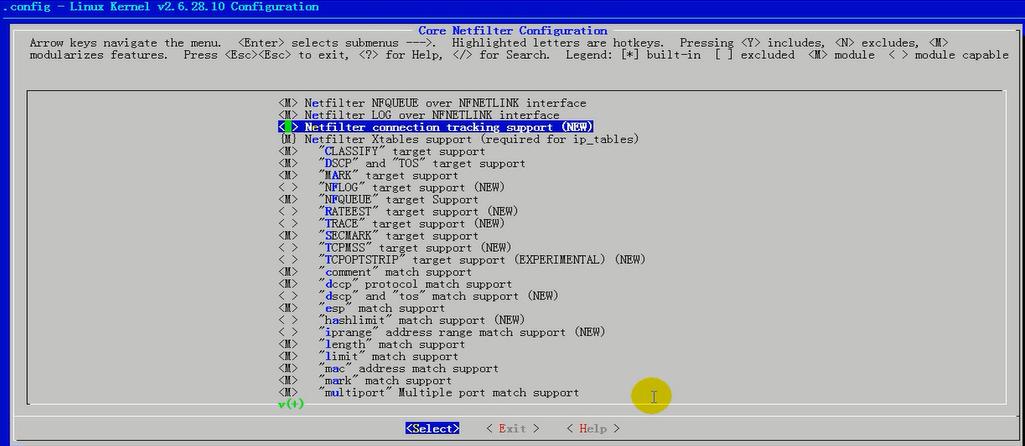Toggle the Netfilter Xtables support state marker
This screenshot has height=446, width=1025.
pos(288,139)
